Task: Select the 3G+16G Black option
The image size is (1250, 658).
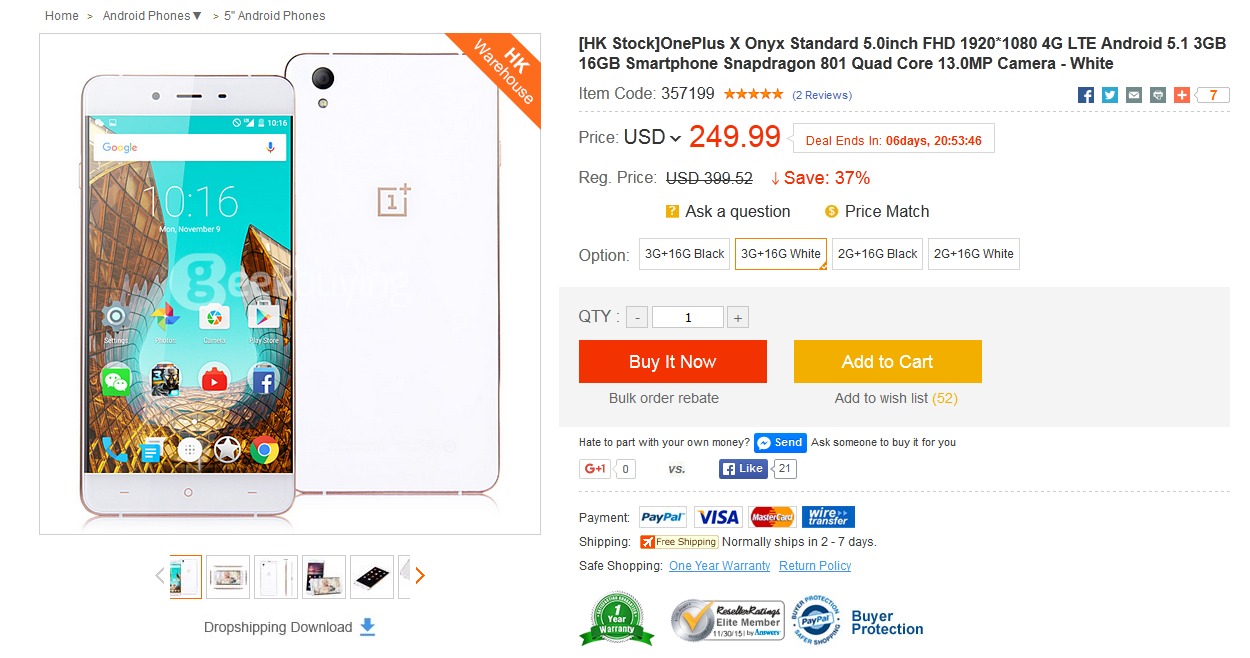Action: click(684, 253)
